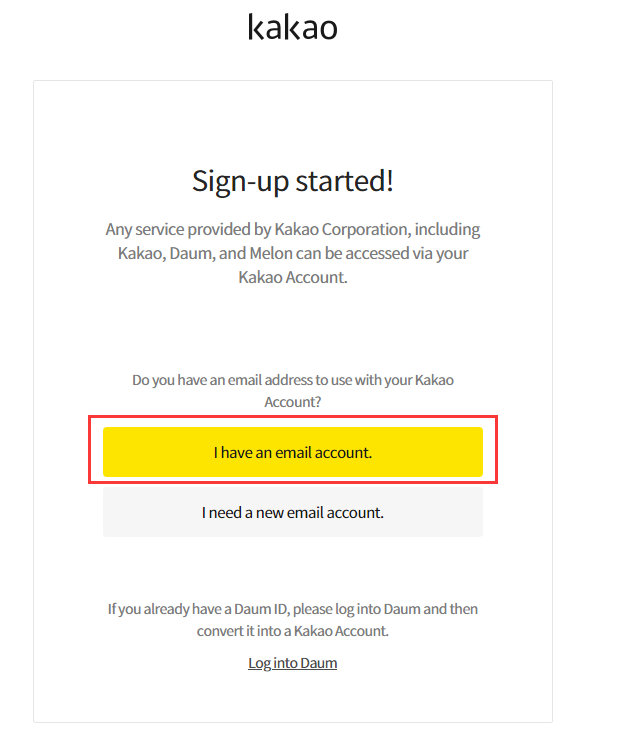Click the Daum ID conversion notice text
The height and width of the screenshot is (734, 630).
pos(293,620)
